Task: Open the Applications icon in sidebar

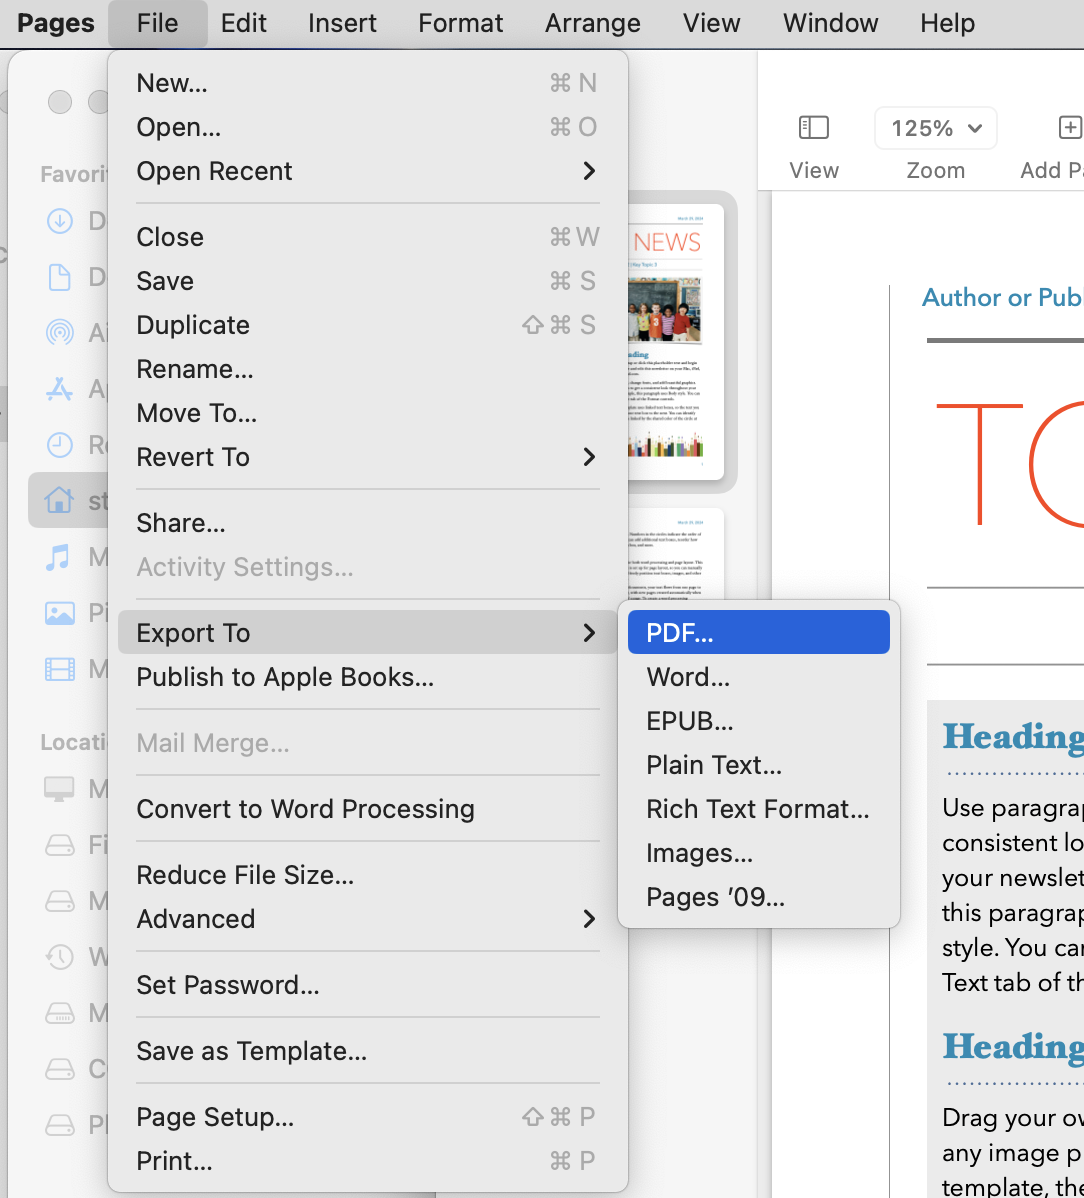Action: (60, 389)
